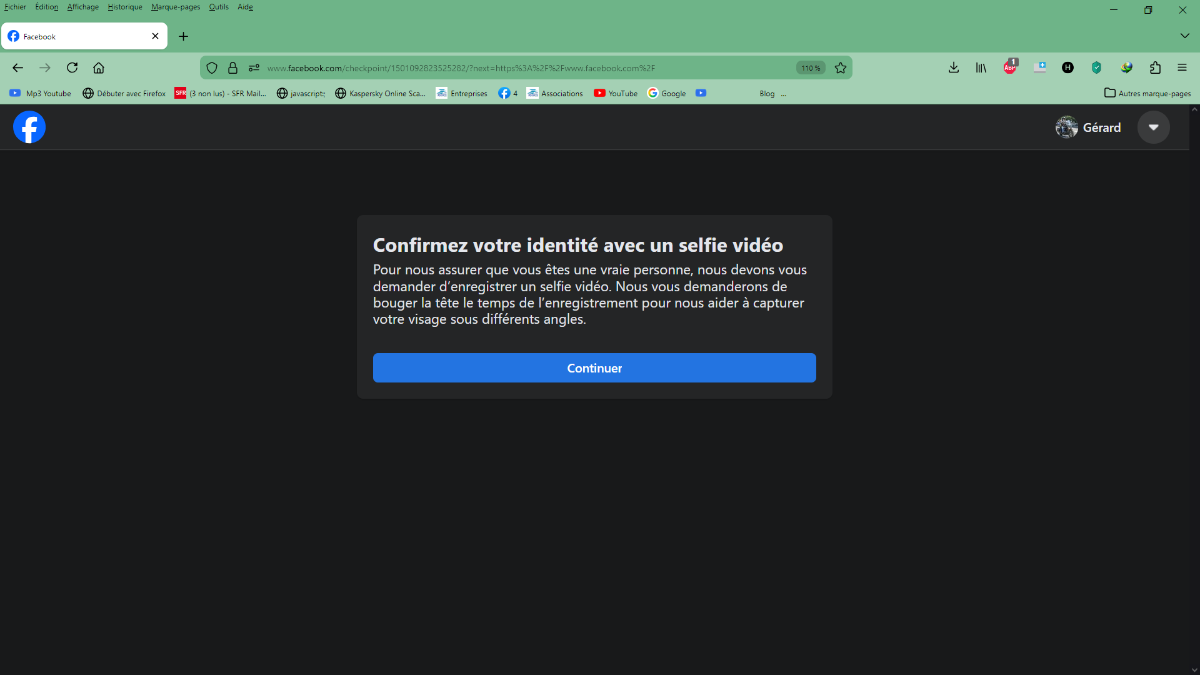Open the YouTube bookmark
This screenshot has width=1200, height=675.
(x=615, y=93)
